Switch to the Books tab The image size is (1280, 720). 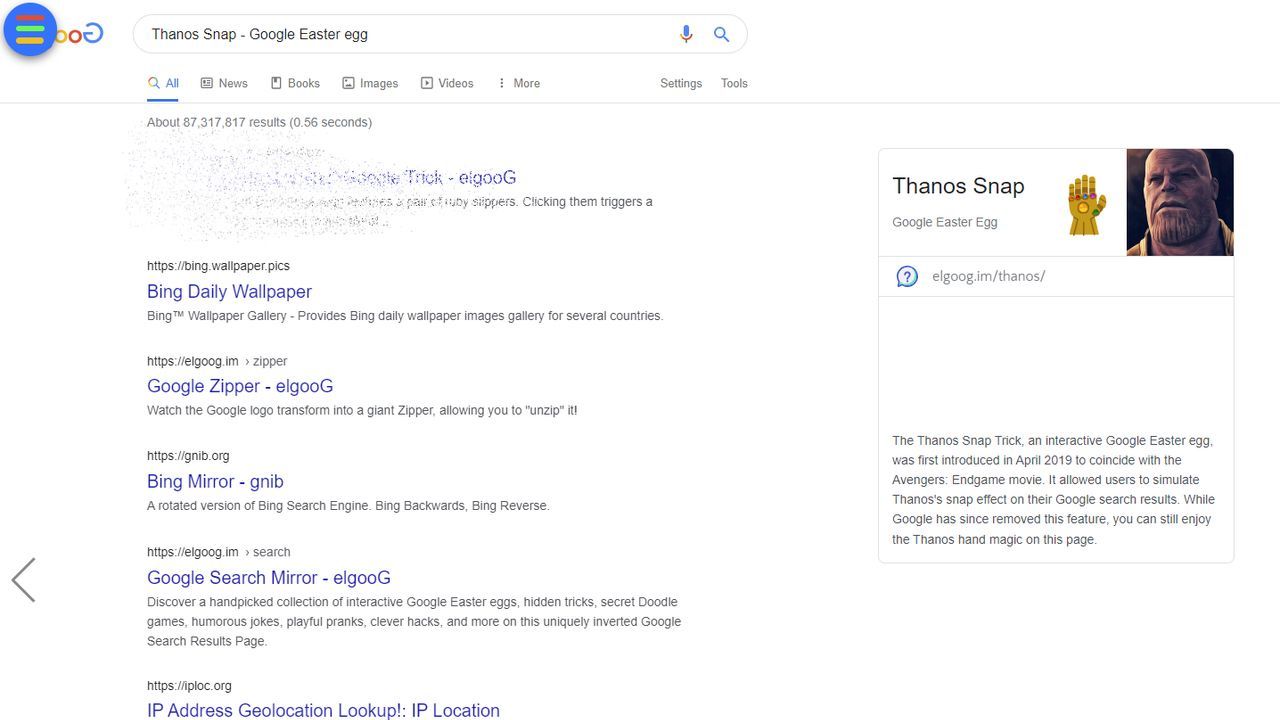pos(295,83)
